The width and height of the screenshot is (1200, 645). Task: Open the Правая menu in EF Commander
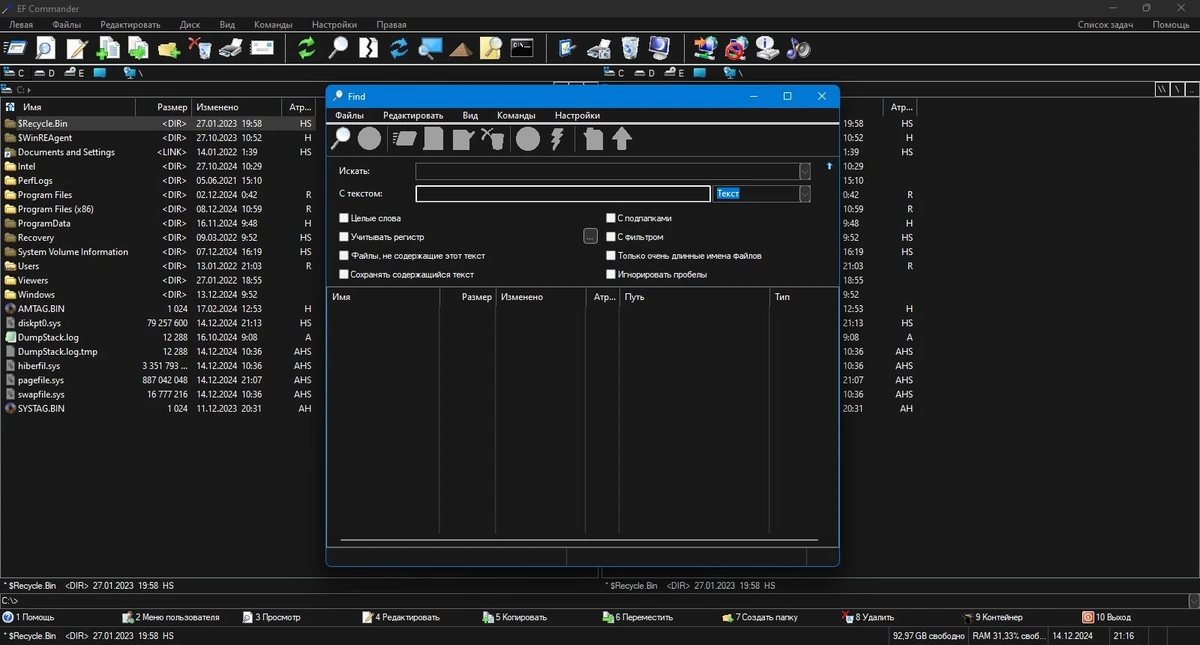392,24
